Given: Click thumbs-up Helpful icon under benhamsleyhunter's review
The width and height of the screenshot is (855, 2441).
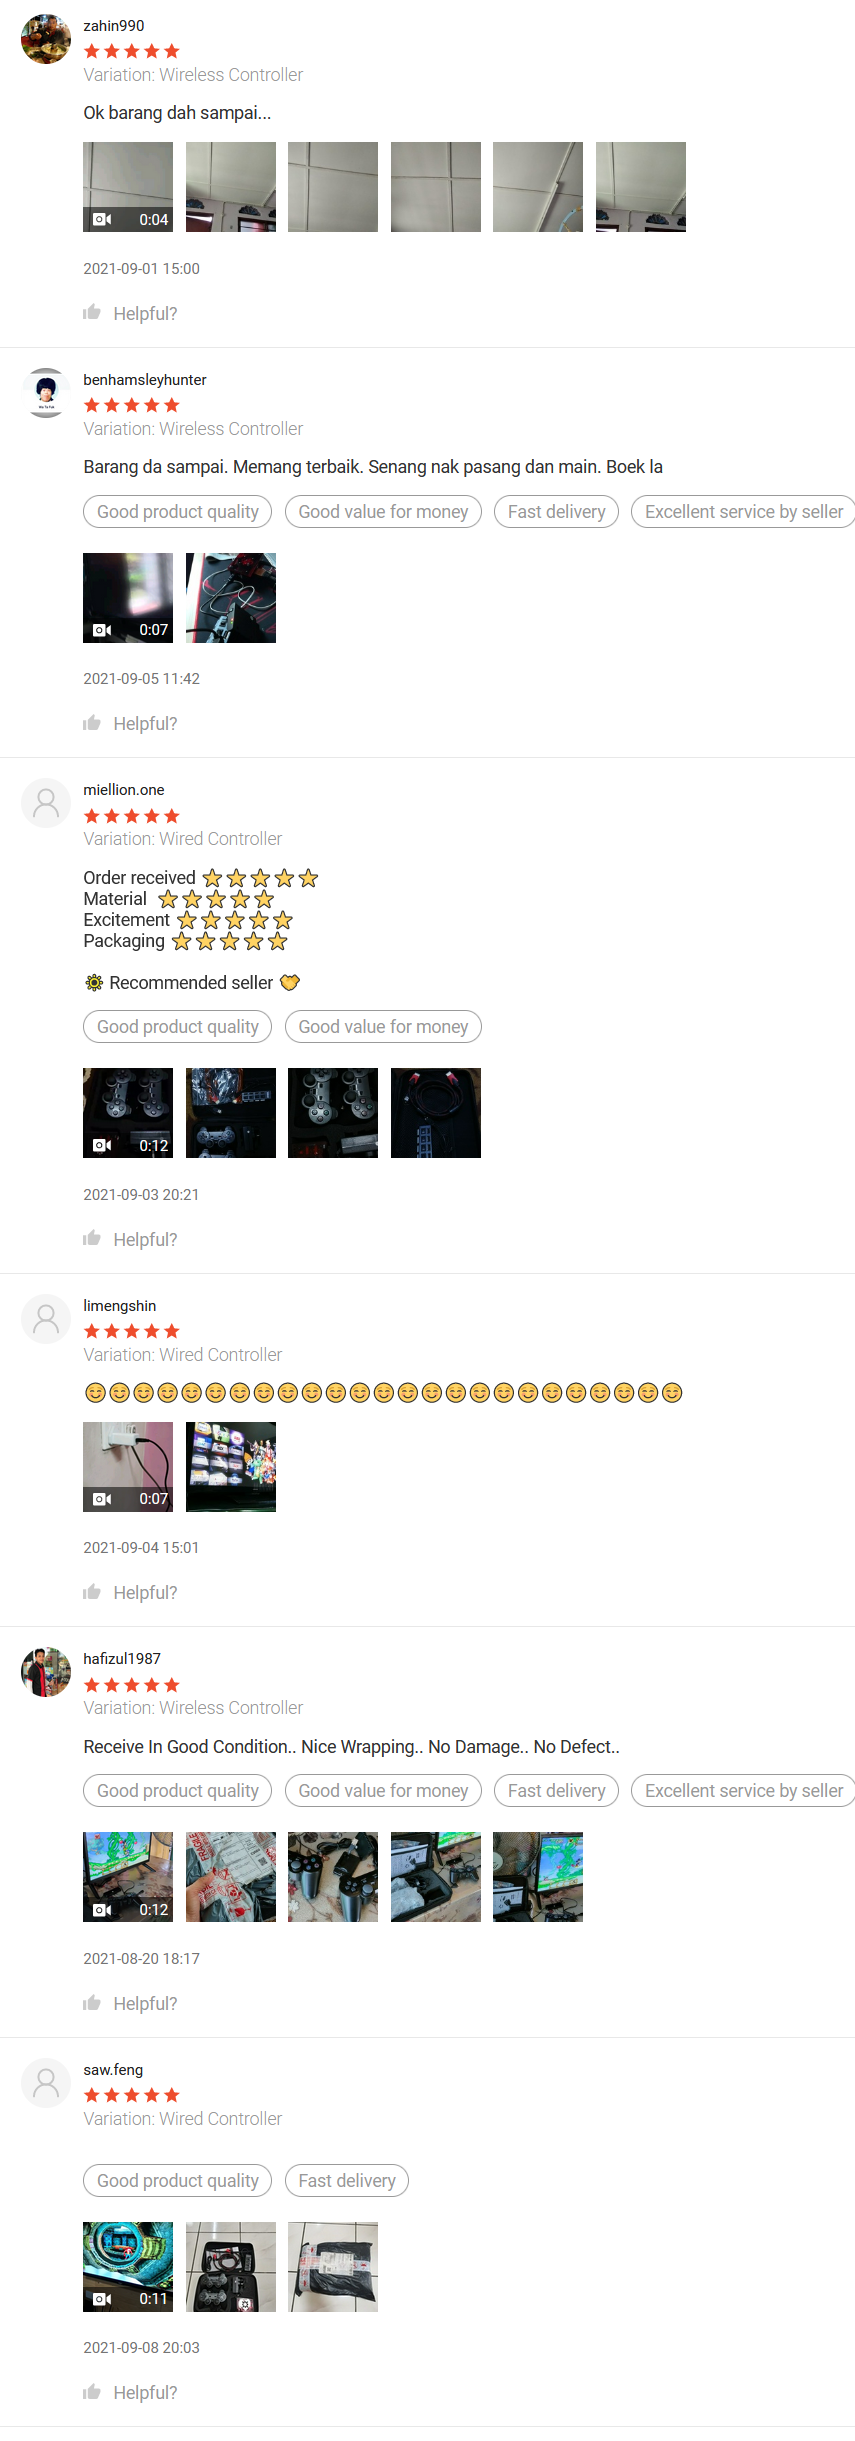Looking at the screenshot, I should (x=92, y=723).
